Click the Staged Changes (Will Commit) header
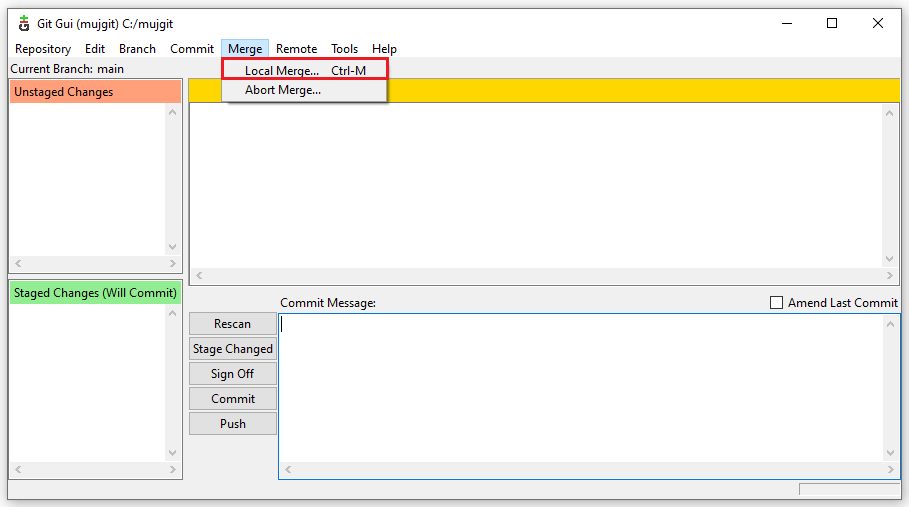 [95, 293]
